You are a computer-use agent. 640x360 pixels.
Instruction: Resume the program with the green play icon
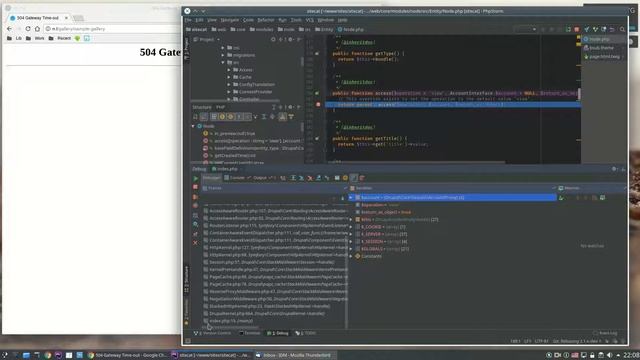(196, 178)
